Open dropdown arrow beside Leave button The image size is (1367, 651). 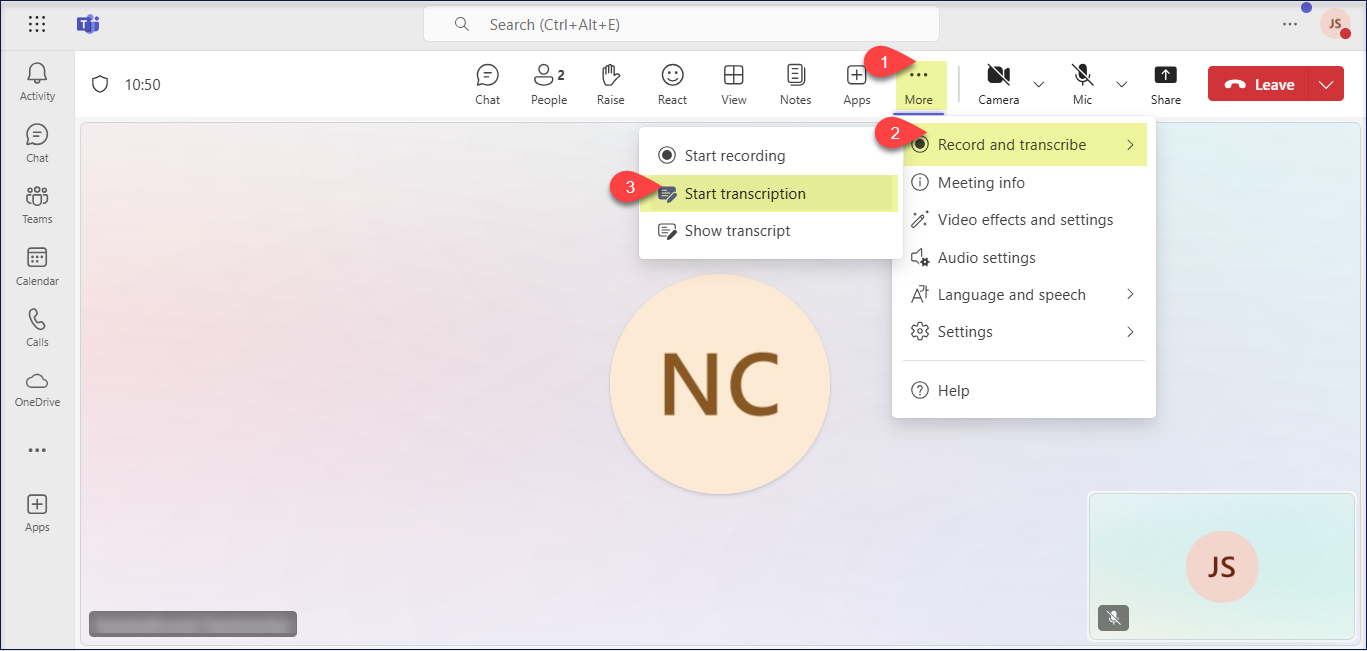pos(1326,85)
